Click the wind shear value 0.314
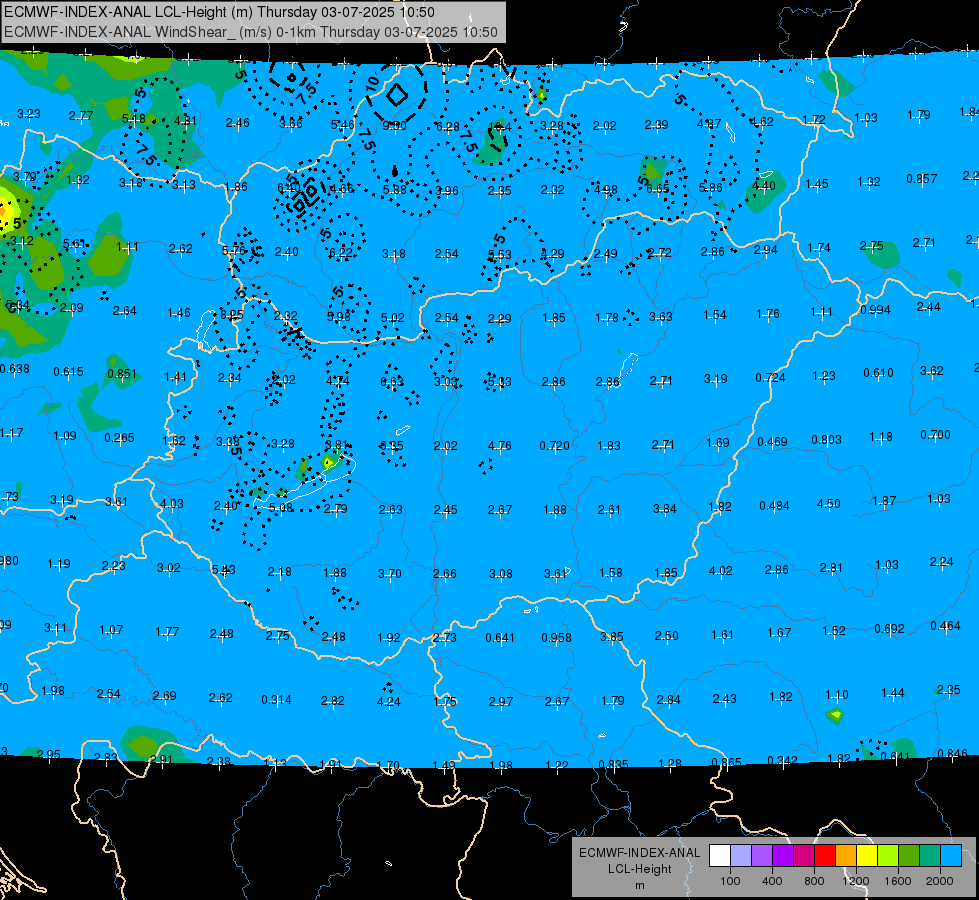The height and width of the screenshot is (900, 979). coord(276,700)
